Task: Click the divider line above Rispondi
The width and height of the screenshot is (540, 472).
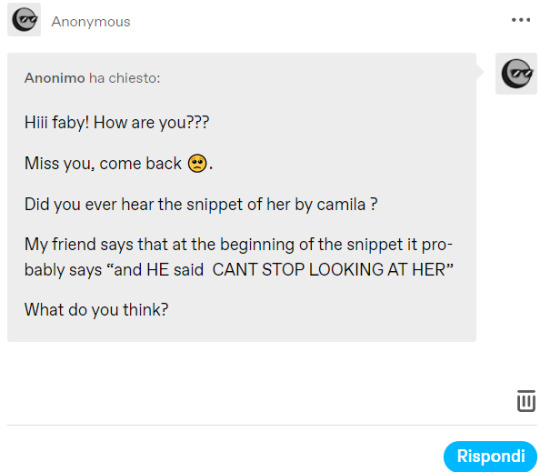Action: click(x=272, y=425)
